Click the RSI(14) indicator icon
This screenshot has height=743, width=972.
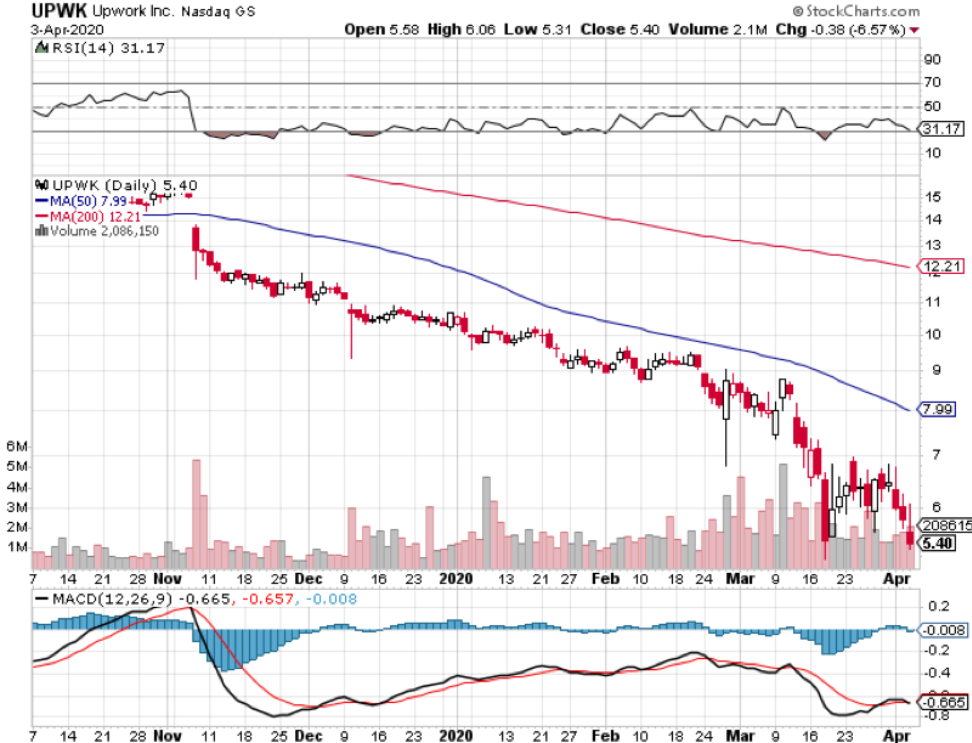pos(42,48)
